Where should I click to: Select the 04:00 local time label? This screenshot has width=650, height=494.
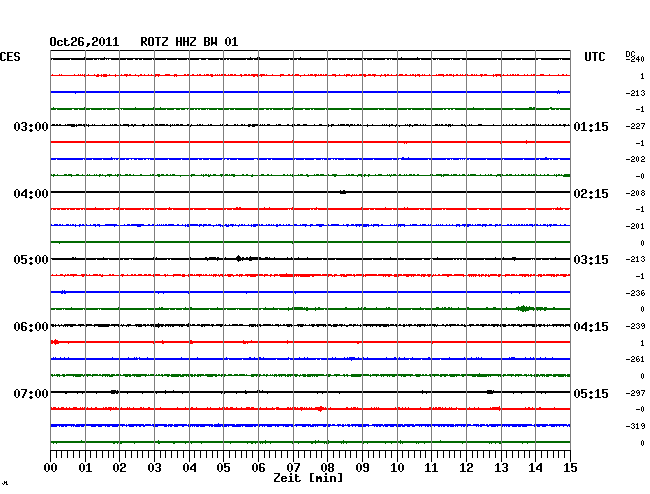31,194
